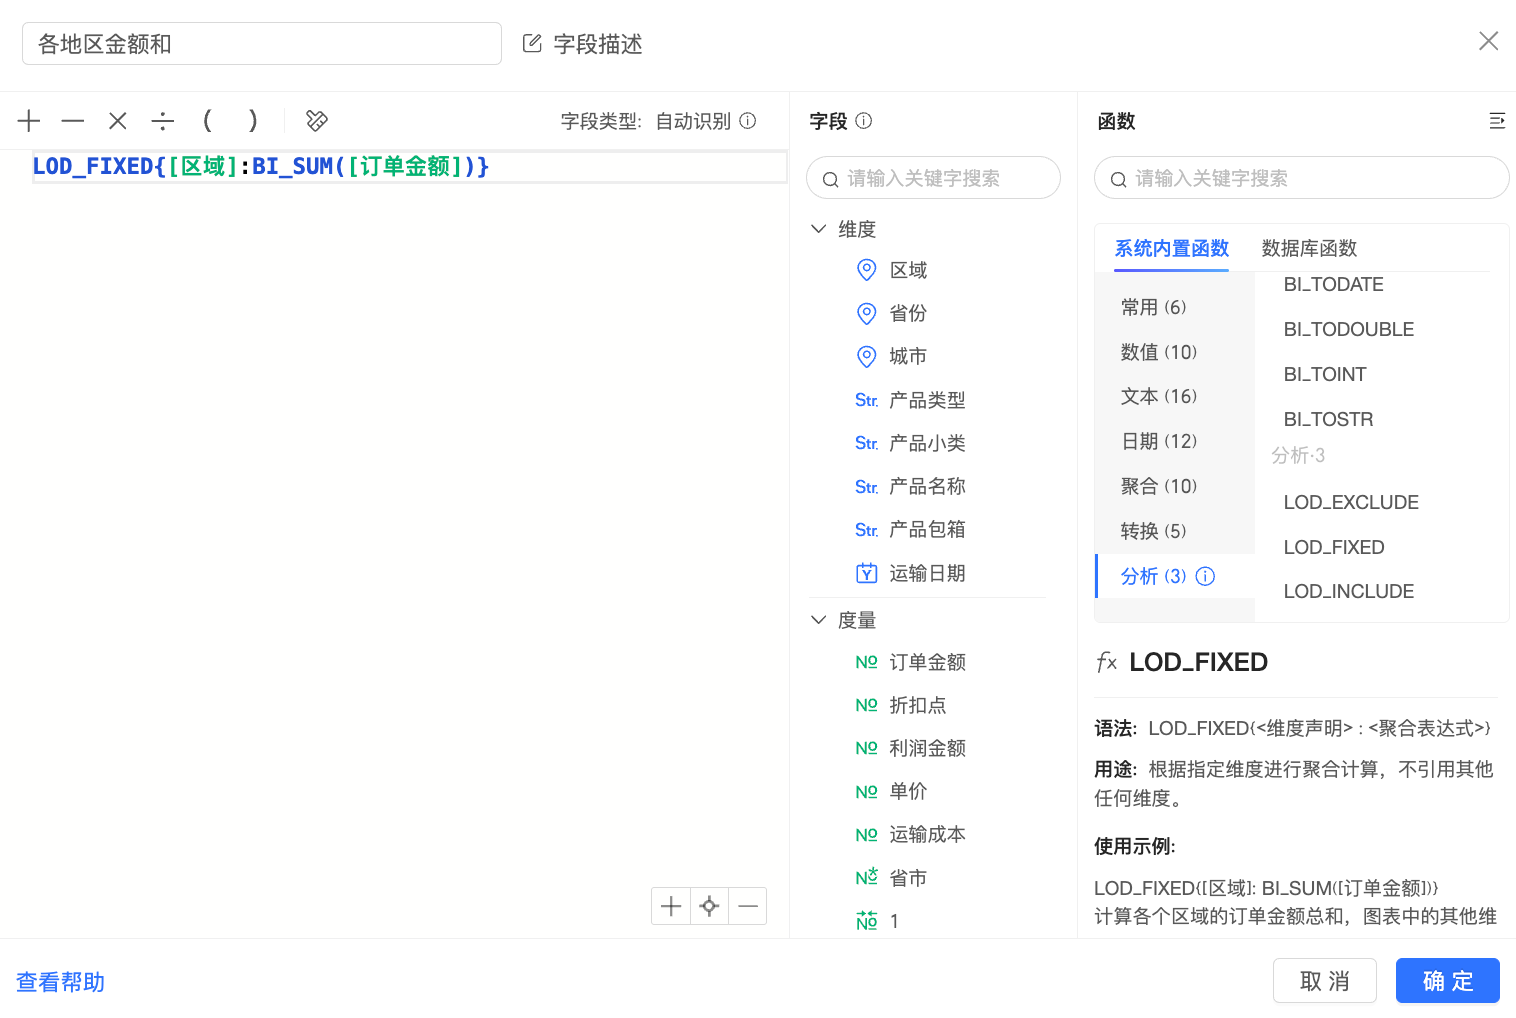Reset editor zoom with the center icon
The width and height of the screenshot is (1516, 1018).
709,906
